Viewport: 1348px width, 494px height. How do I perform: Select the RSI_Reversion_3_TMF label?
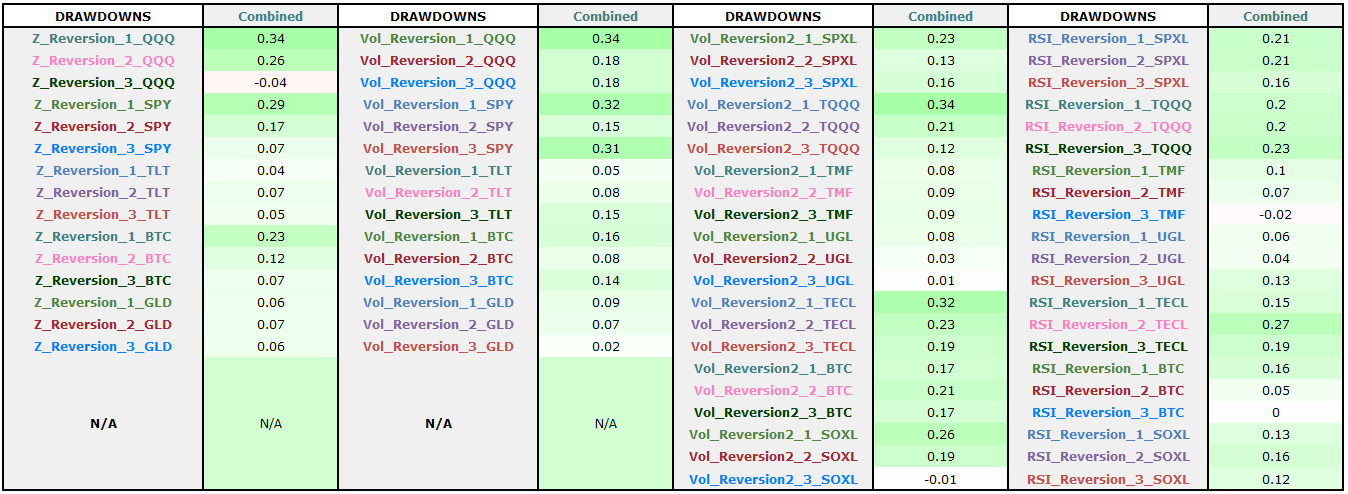(x=1108, y=214)
